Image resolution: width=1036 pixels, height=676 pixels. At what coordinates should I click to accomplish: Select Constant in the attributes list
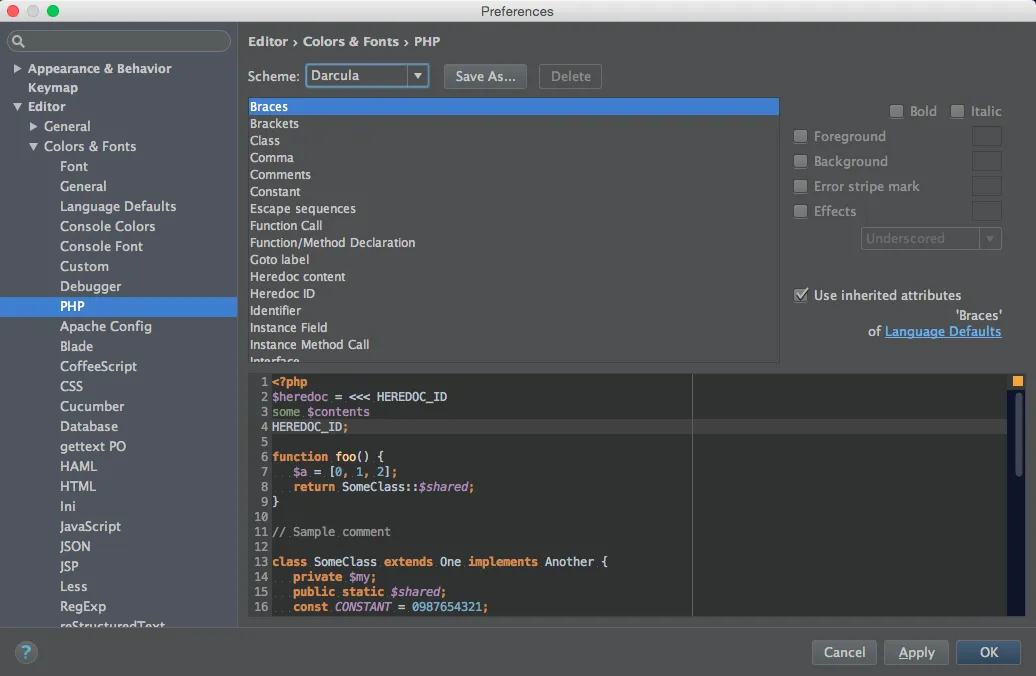coord(513,192)
